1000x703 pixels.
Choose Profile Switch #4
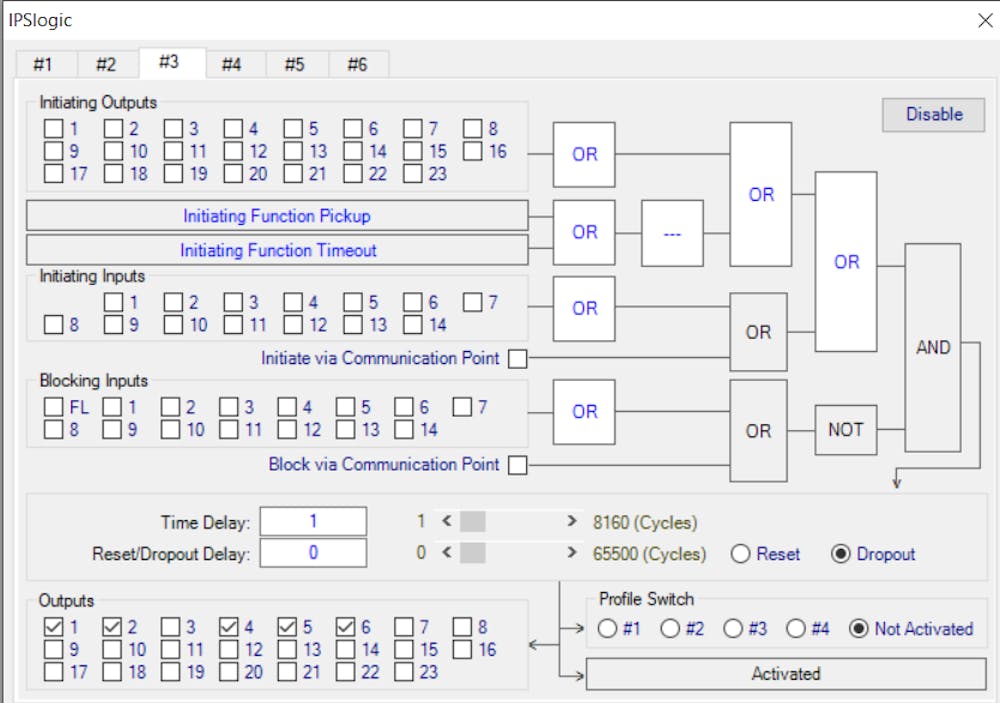click(795, 629)
